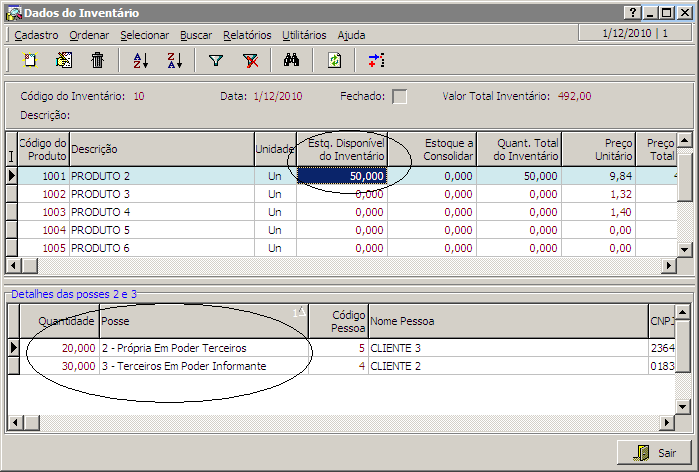Open the Cadastro menu
This screenshot has width=699, height=472.
(x=36, y=35)
